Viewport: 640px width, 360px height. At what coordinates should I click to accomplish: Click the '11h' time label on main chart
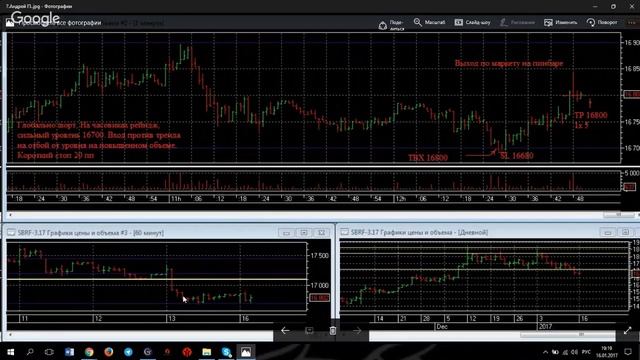pyautogui.click(x=176, y=199)
